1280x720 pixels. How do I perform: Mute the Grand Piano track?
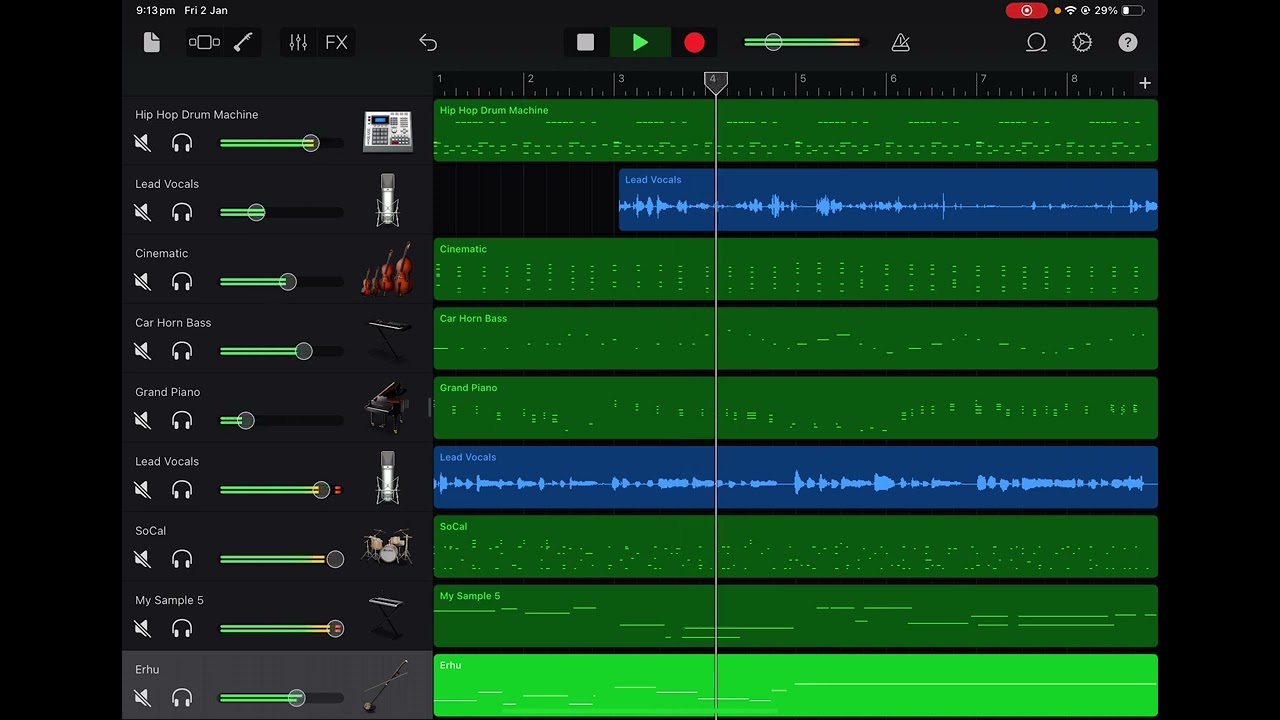[x=143, y=420]
